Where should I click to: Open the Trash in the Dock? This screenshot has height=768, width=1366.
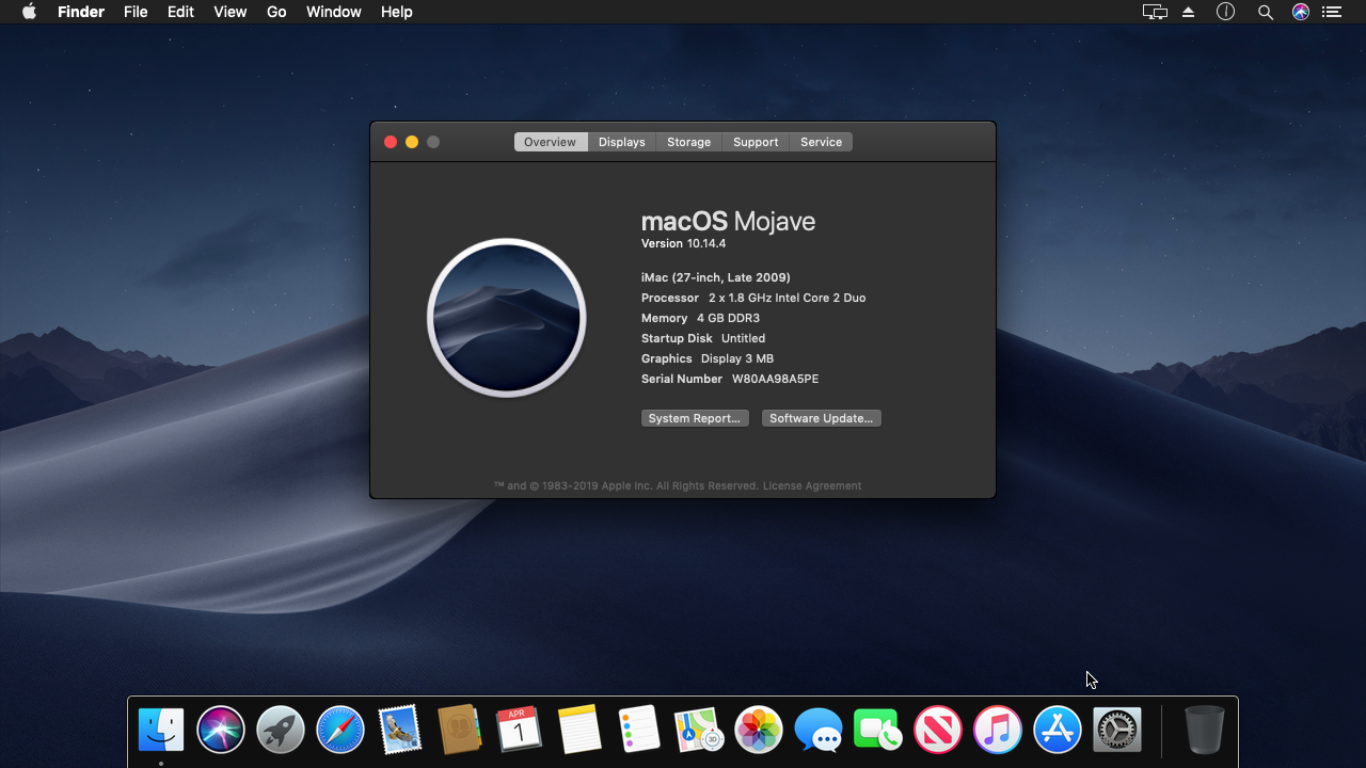tap(1204, 730)
